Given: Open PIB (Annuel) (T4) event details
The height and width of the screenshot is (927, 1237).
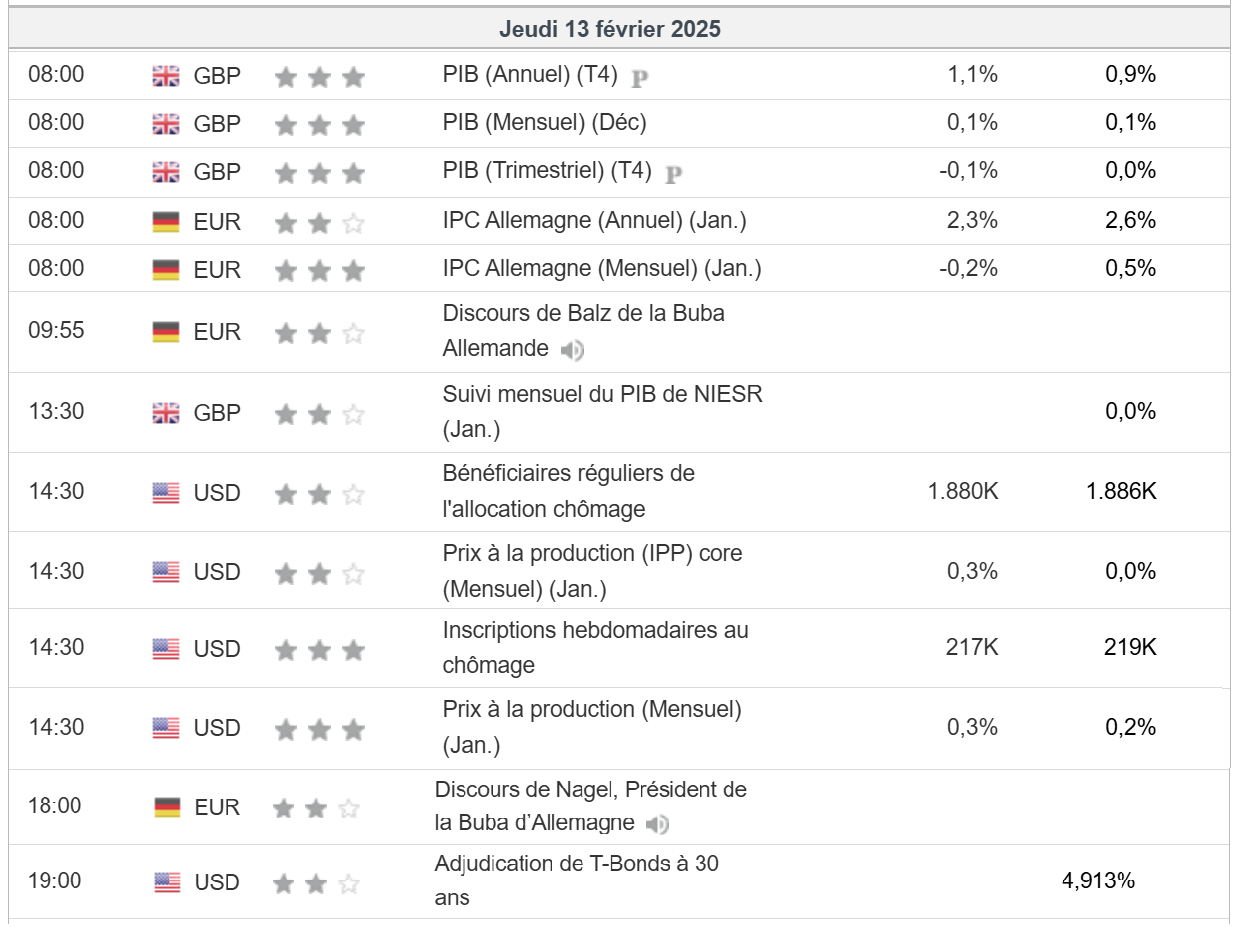Looking at the screenshot, I should (530, 75).
